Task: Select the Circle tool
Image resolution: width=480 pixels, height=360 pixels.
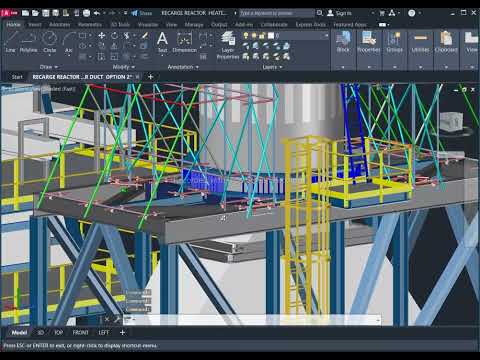Action: [49, 42]
